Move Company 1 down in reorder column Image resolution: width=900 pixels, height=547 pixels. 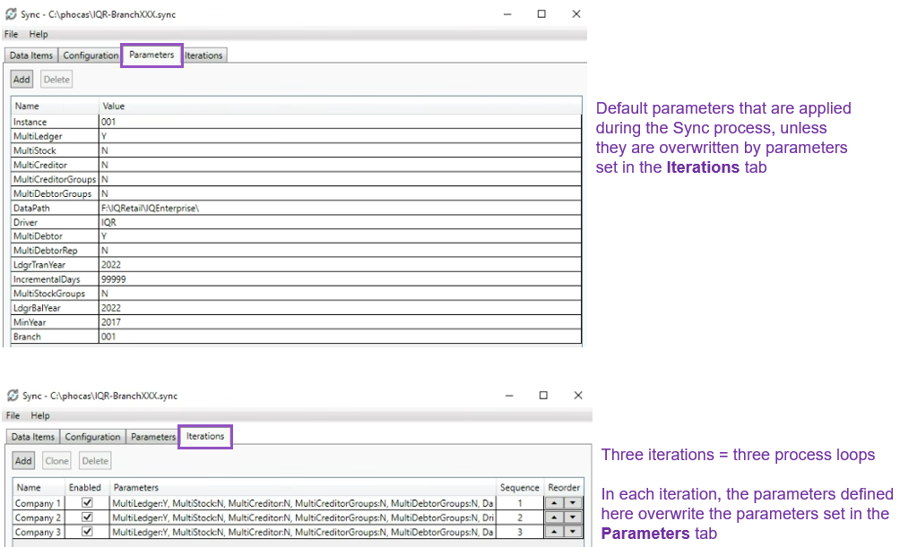pos(572,503)
